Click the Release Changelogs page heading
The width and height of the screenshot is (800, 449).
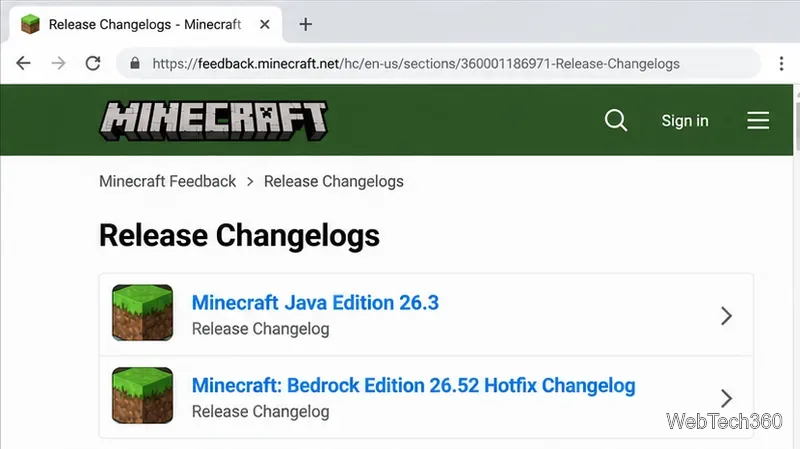(239, 235)
